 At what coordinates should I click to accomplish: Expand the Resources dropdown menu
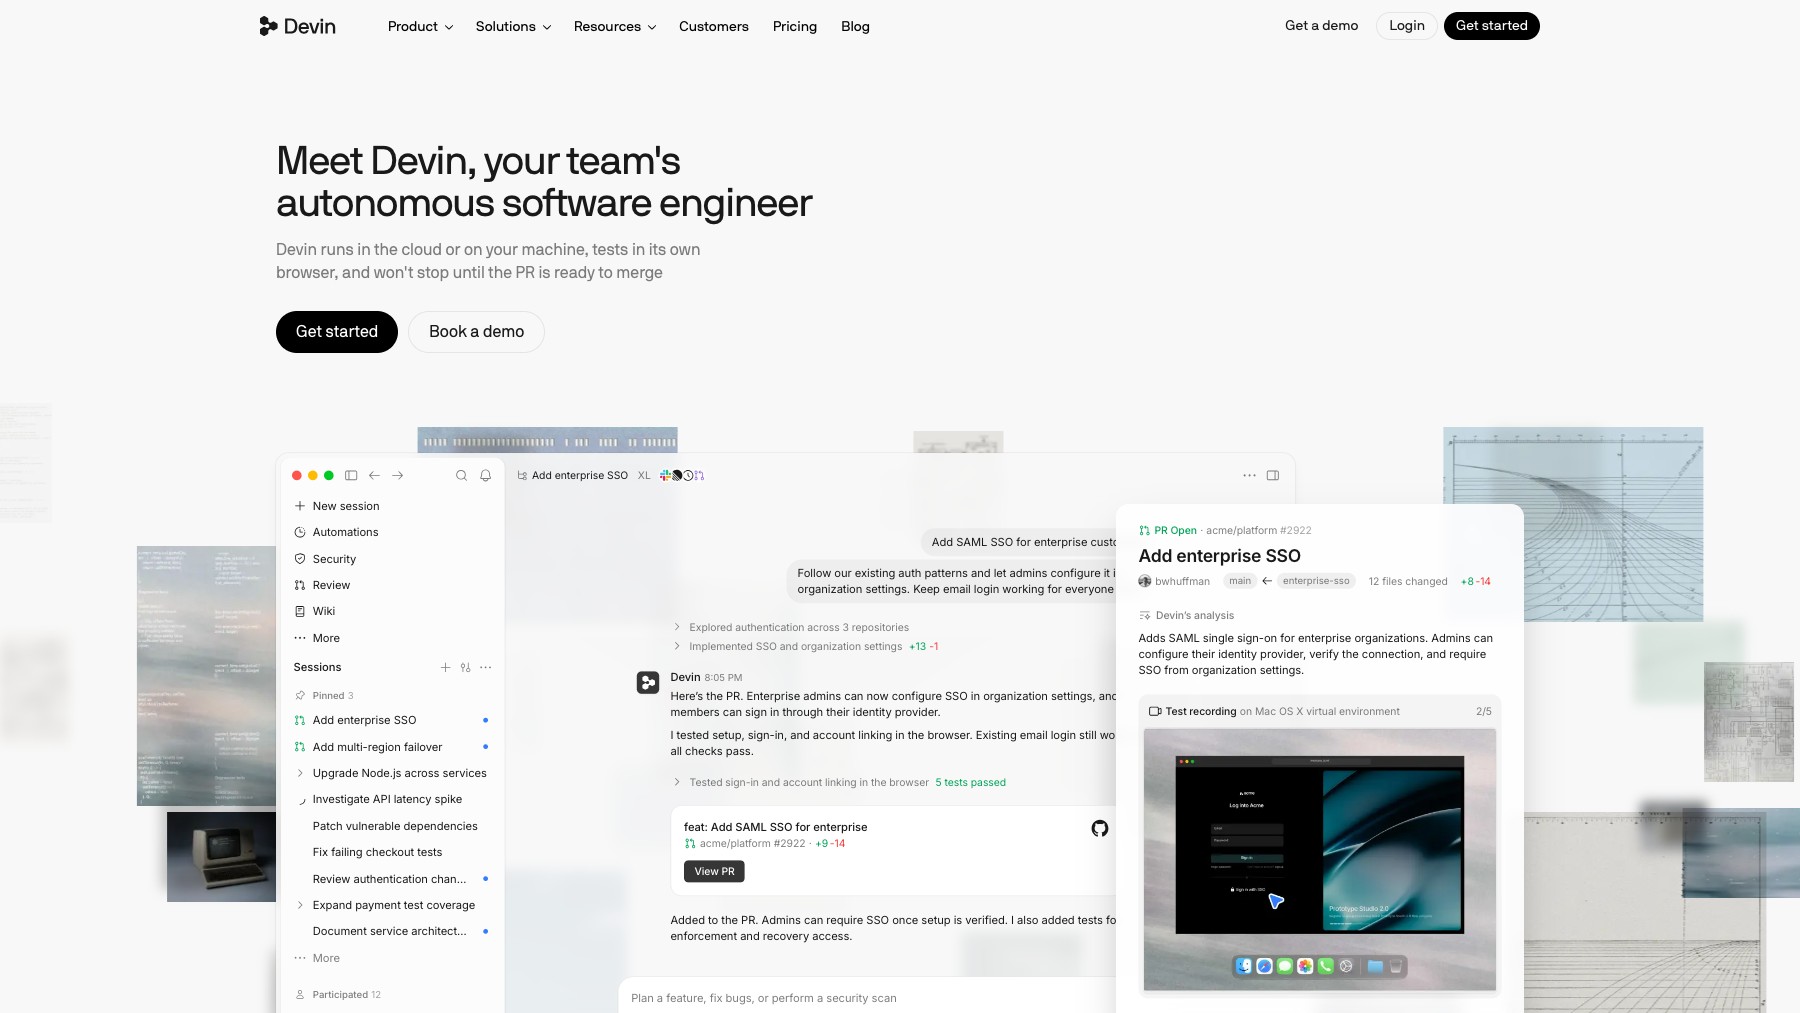615,27
